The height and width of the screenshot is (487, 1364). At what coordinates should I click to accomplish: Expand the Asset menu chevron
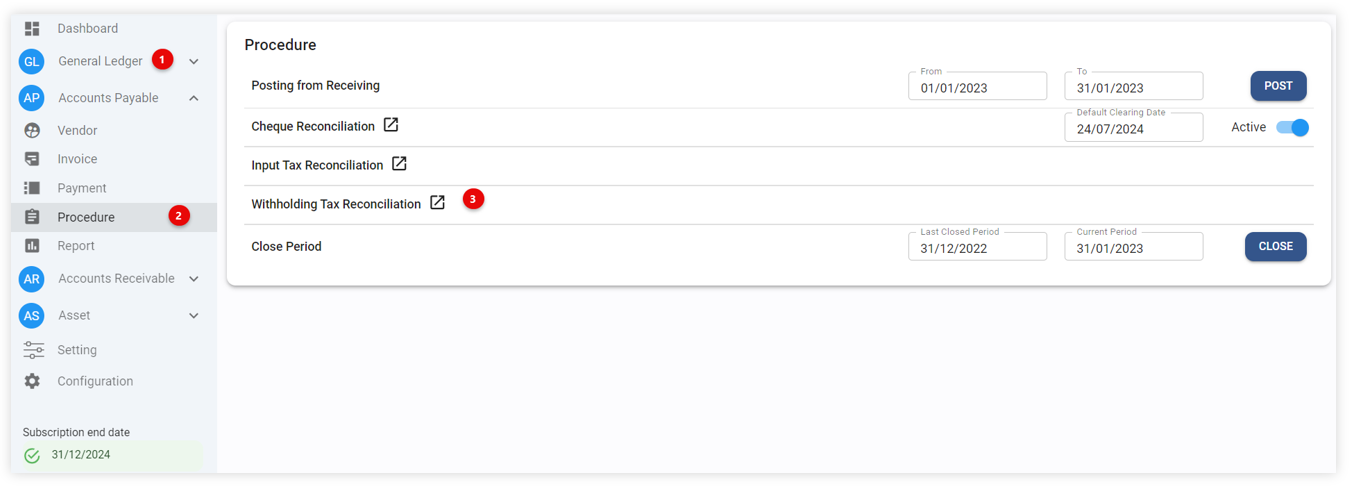194,316
